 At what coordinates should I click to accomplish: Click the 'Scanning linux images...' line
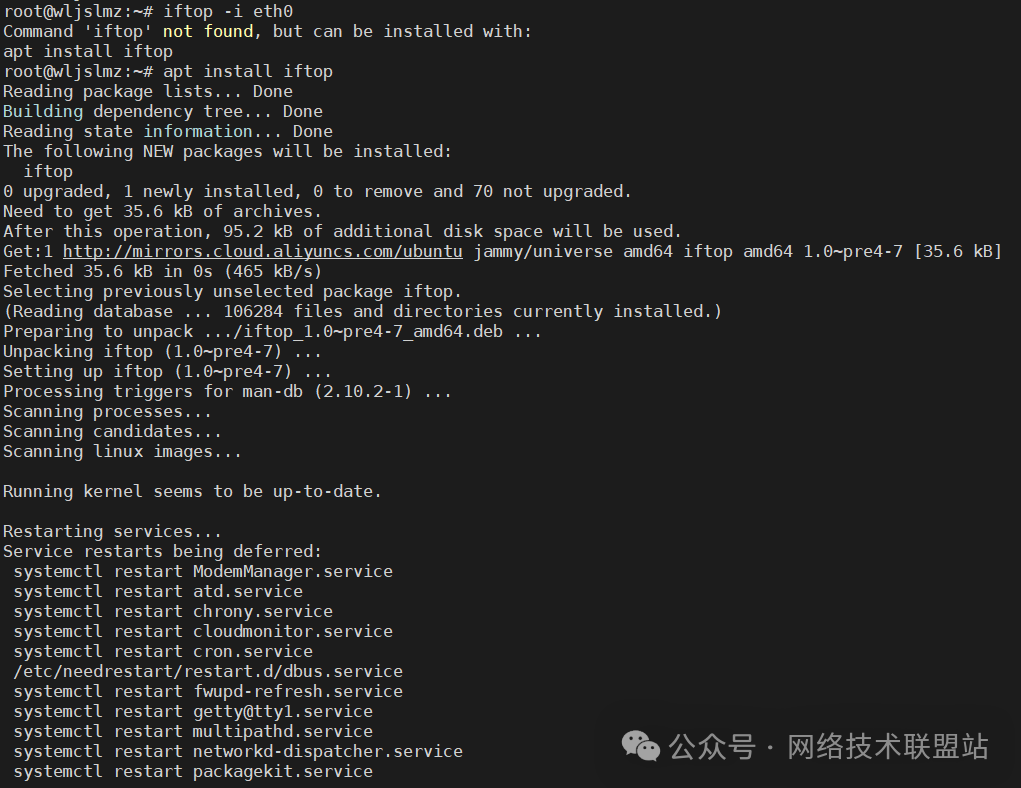pos(122,451)
